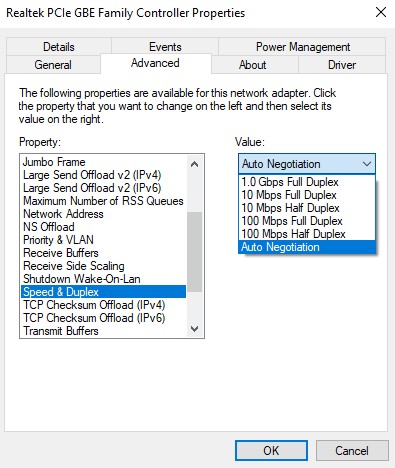The width and height of the screenshot is (395, 468).
Task: Click the property list scroll down arrow
Action: 194,329
